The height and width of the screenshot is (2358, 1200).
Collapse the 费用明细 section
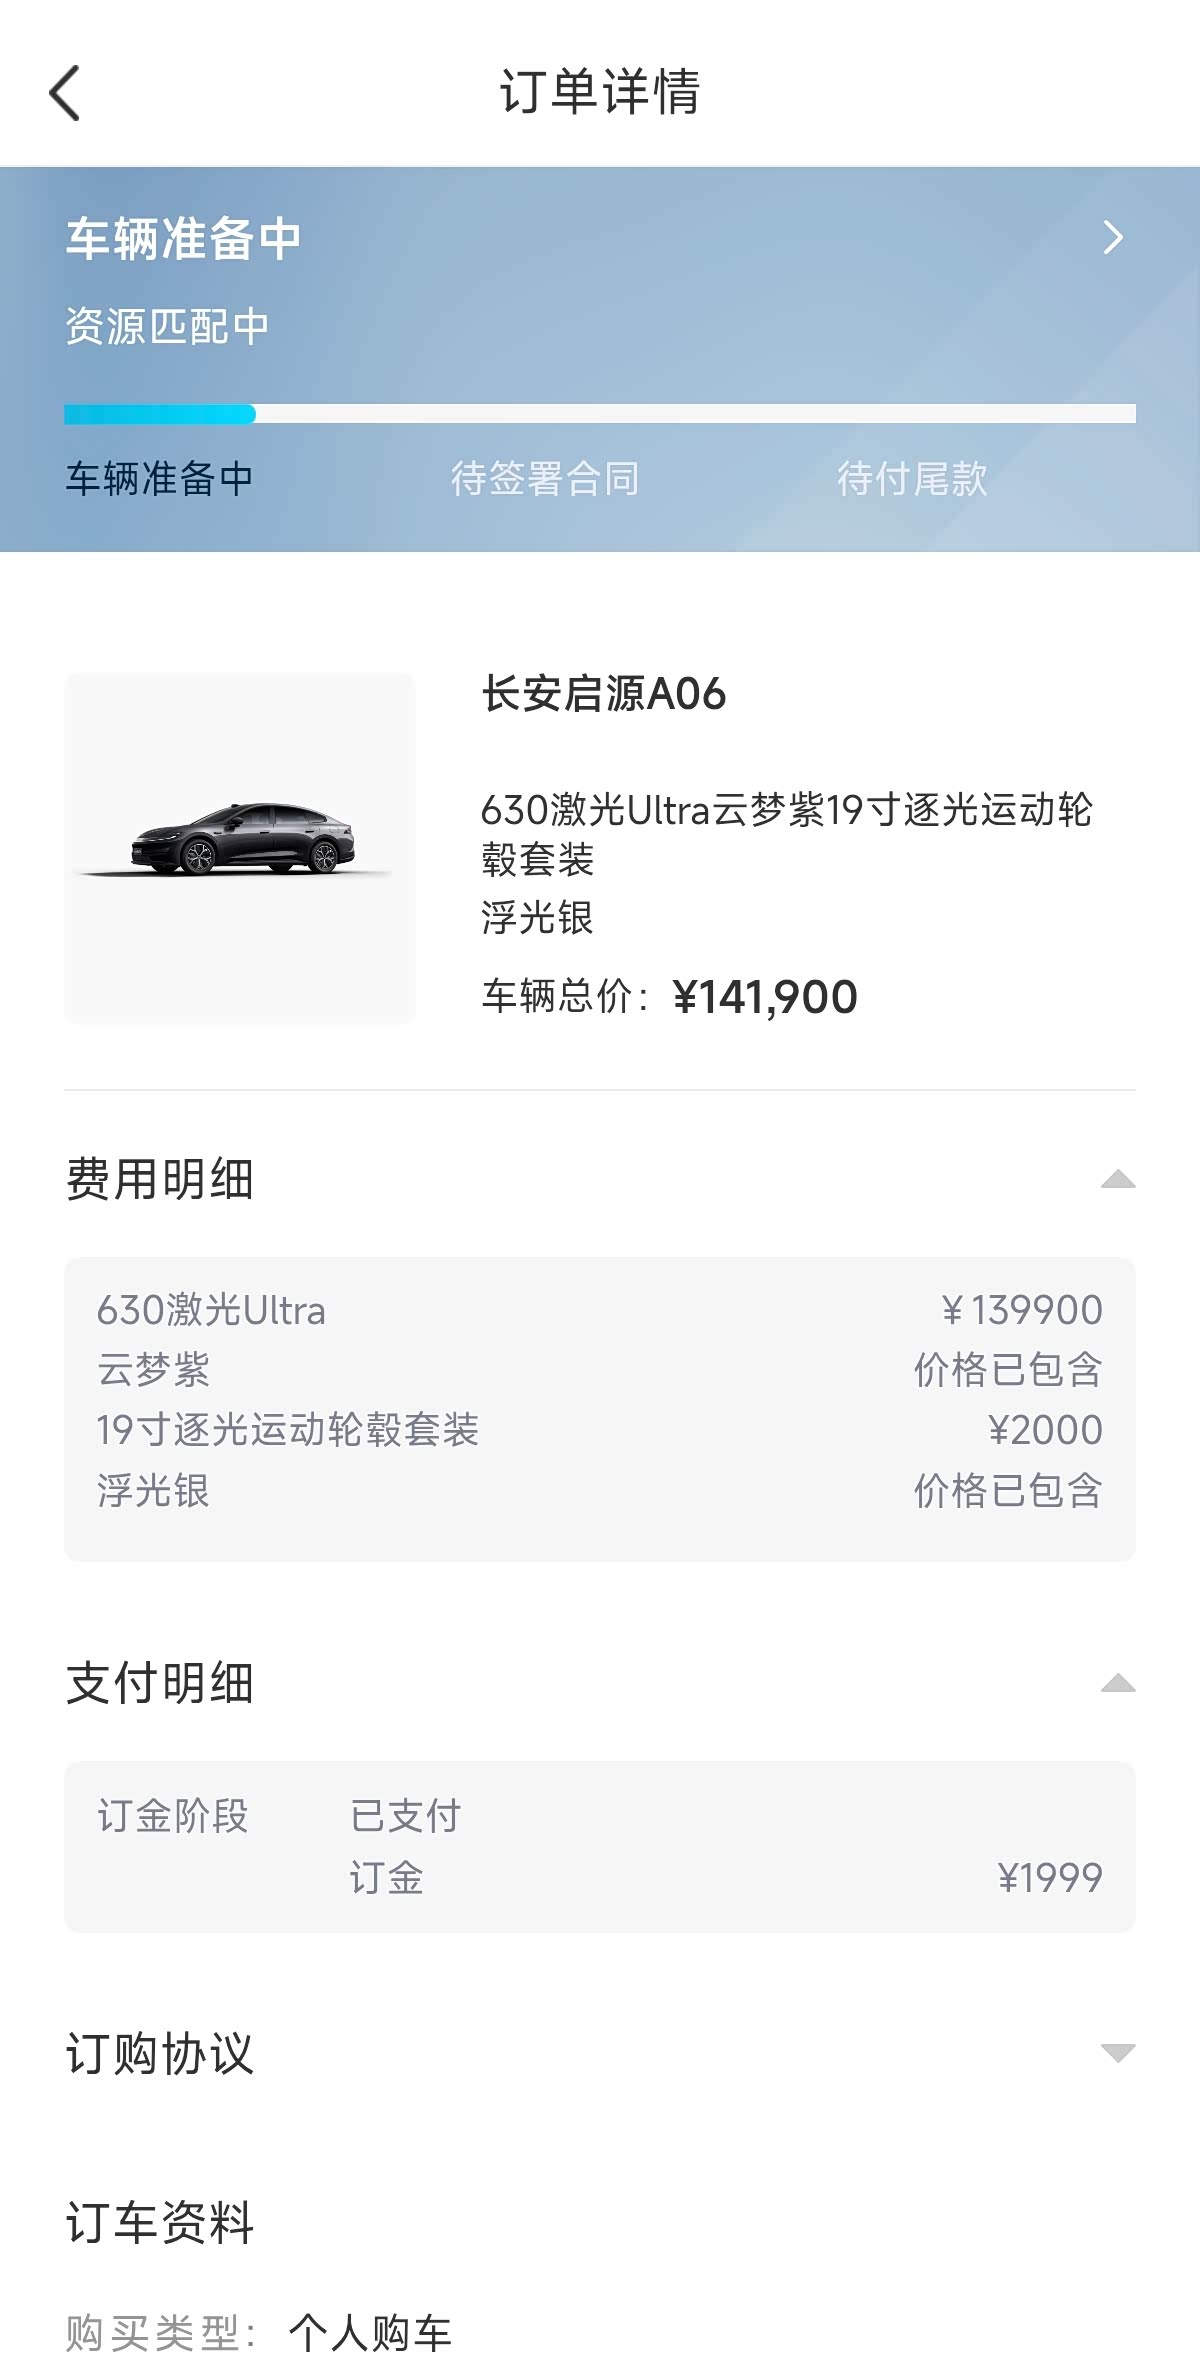1117,1180
